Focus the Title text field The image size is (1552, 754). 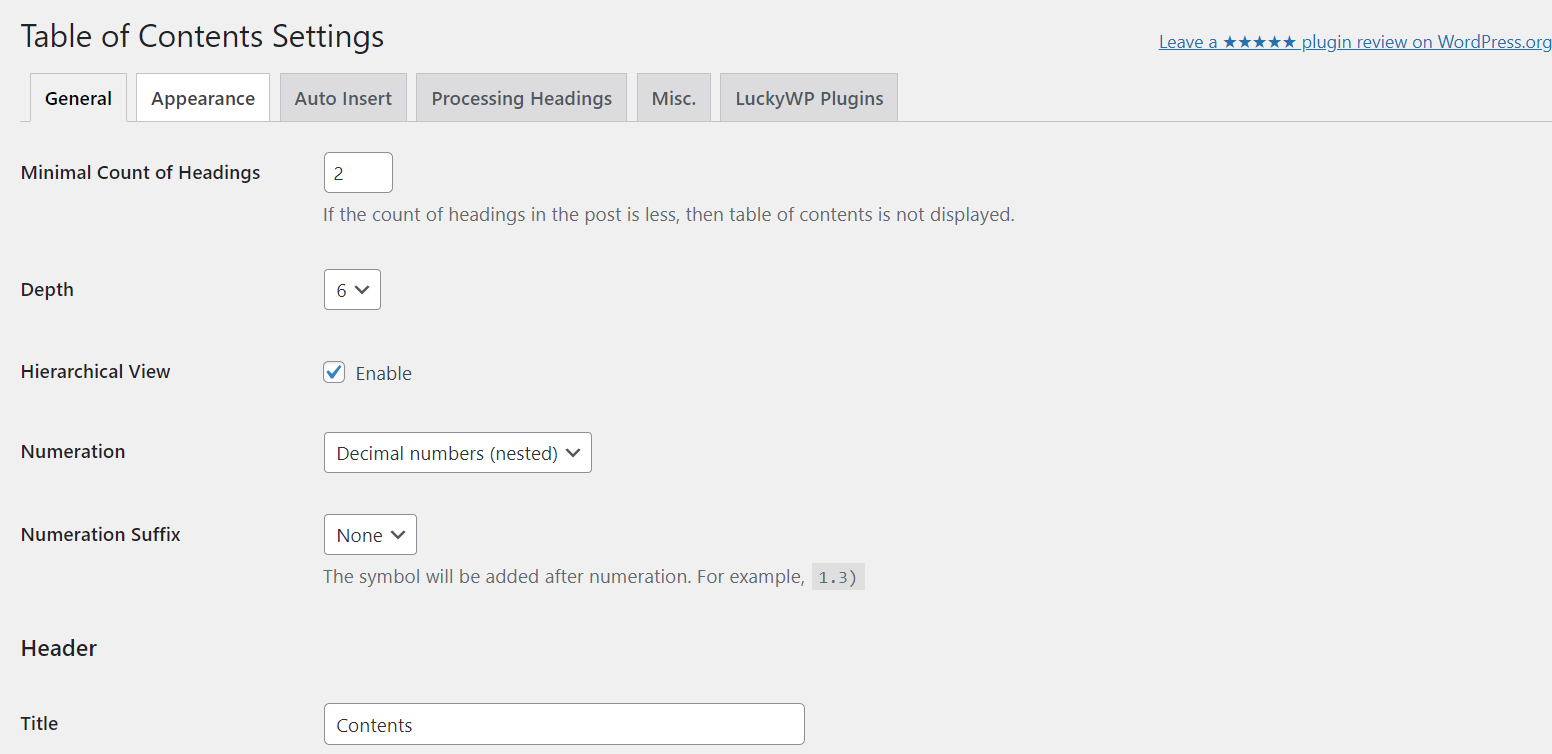coord(564,725)
